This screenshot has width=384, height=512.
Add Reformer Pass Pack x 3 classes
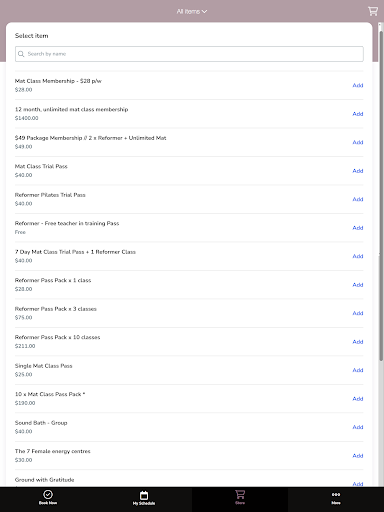358,313
